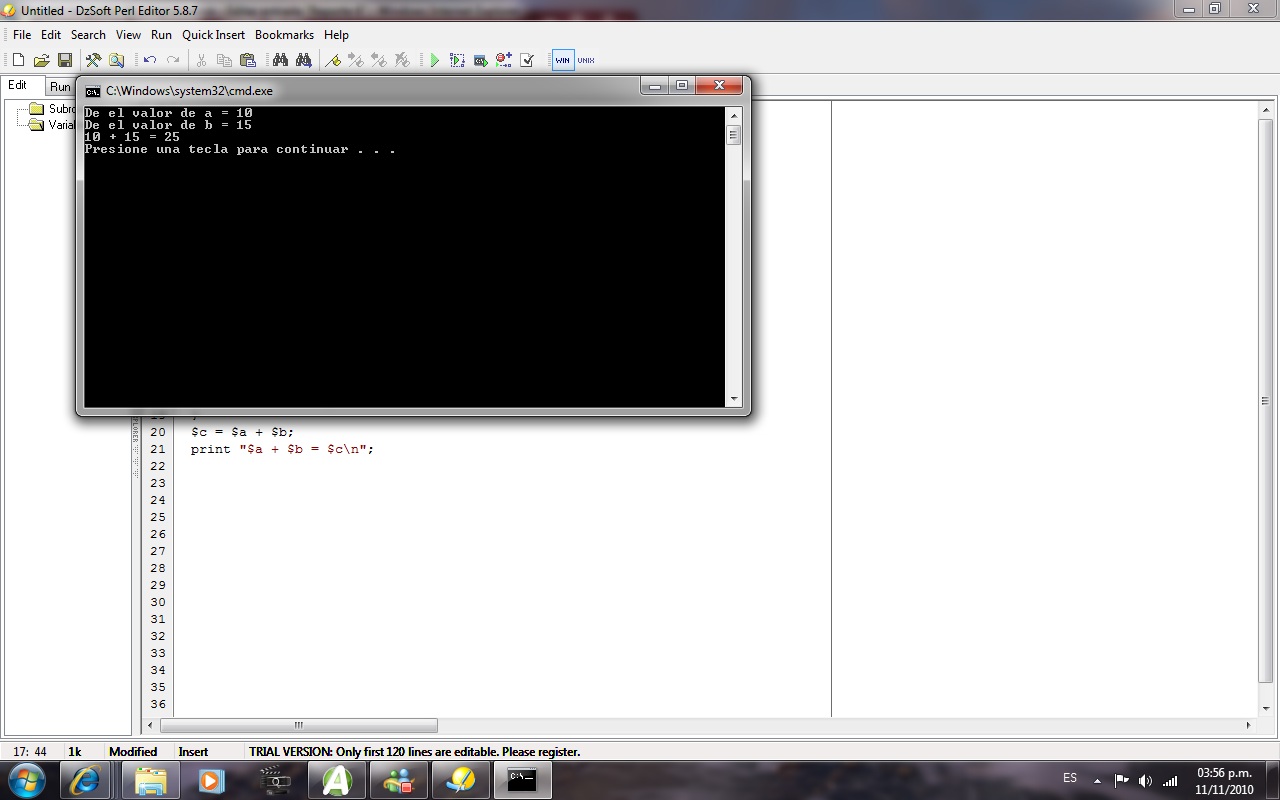This screenshot has width=1280, height=800.
Task: Click the green 'A' app taskbar icon
Action: [337, 780]
